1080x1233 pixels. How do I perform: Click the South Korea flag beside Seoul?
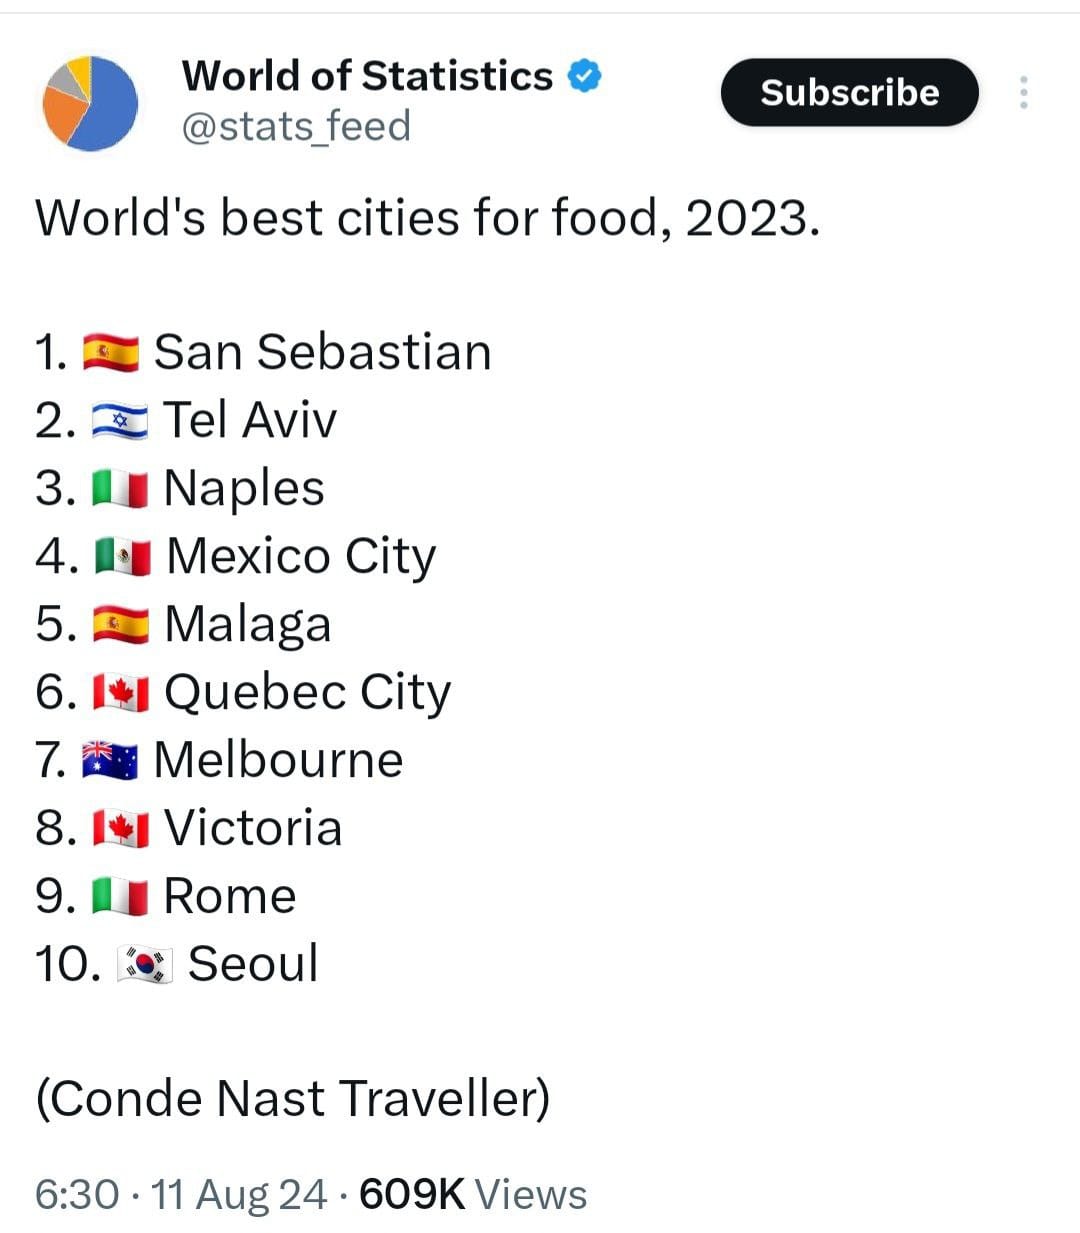[x=145, y=965]
